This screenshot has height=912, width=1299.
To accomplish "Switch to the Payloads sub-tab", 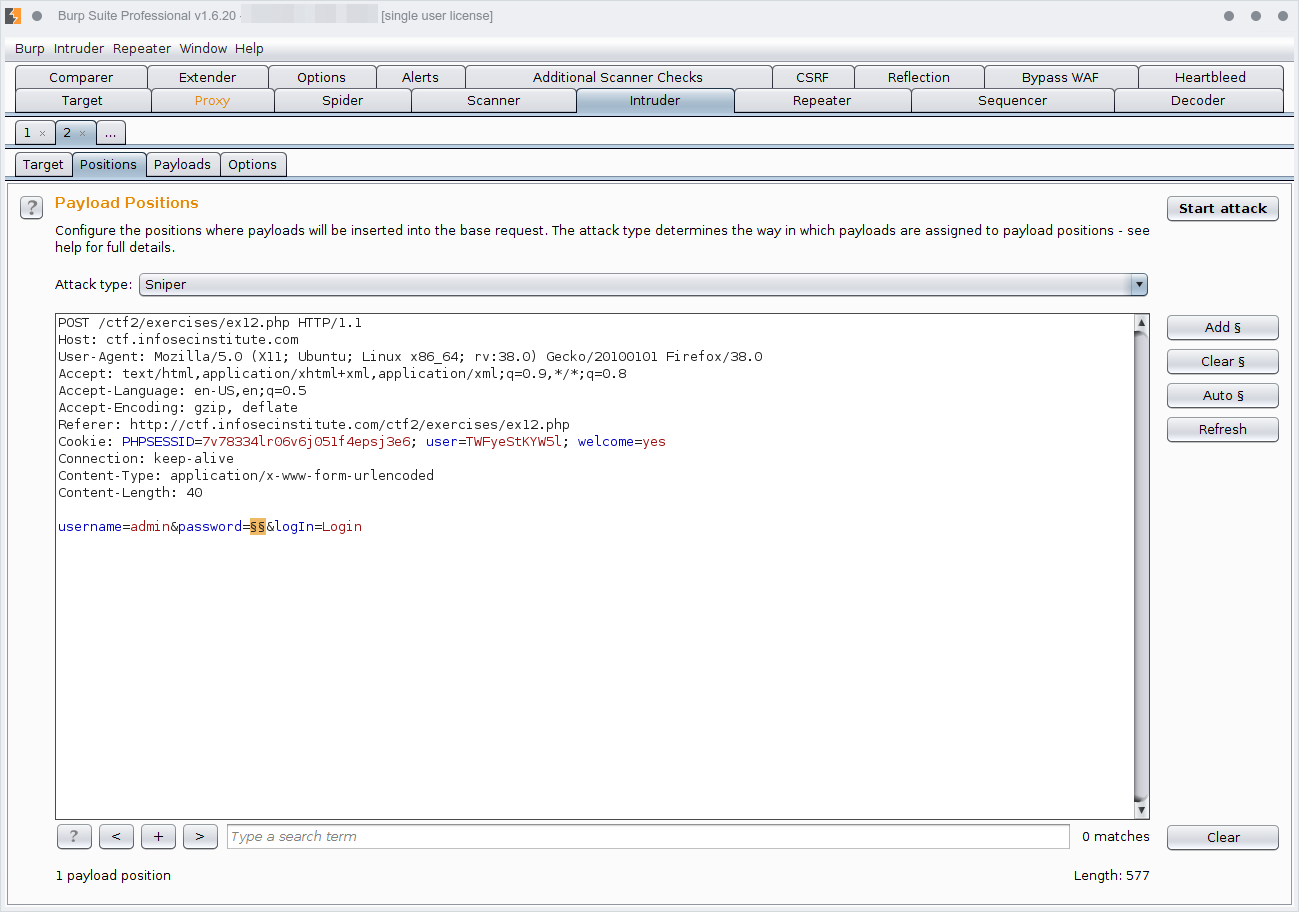I will point(182,165).
